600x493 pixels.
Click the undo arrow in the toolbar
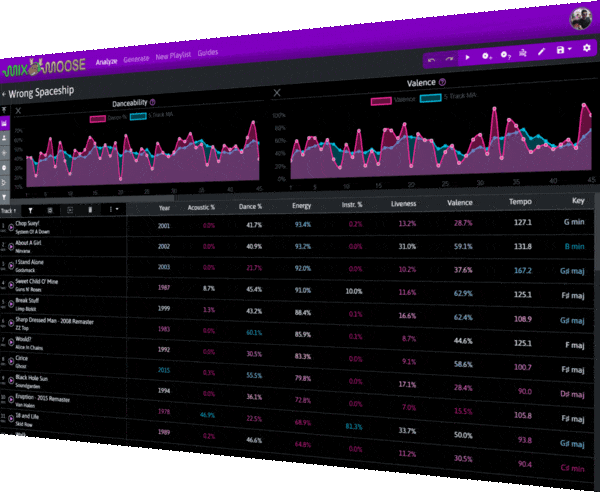coord(431,60)
